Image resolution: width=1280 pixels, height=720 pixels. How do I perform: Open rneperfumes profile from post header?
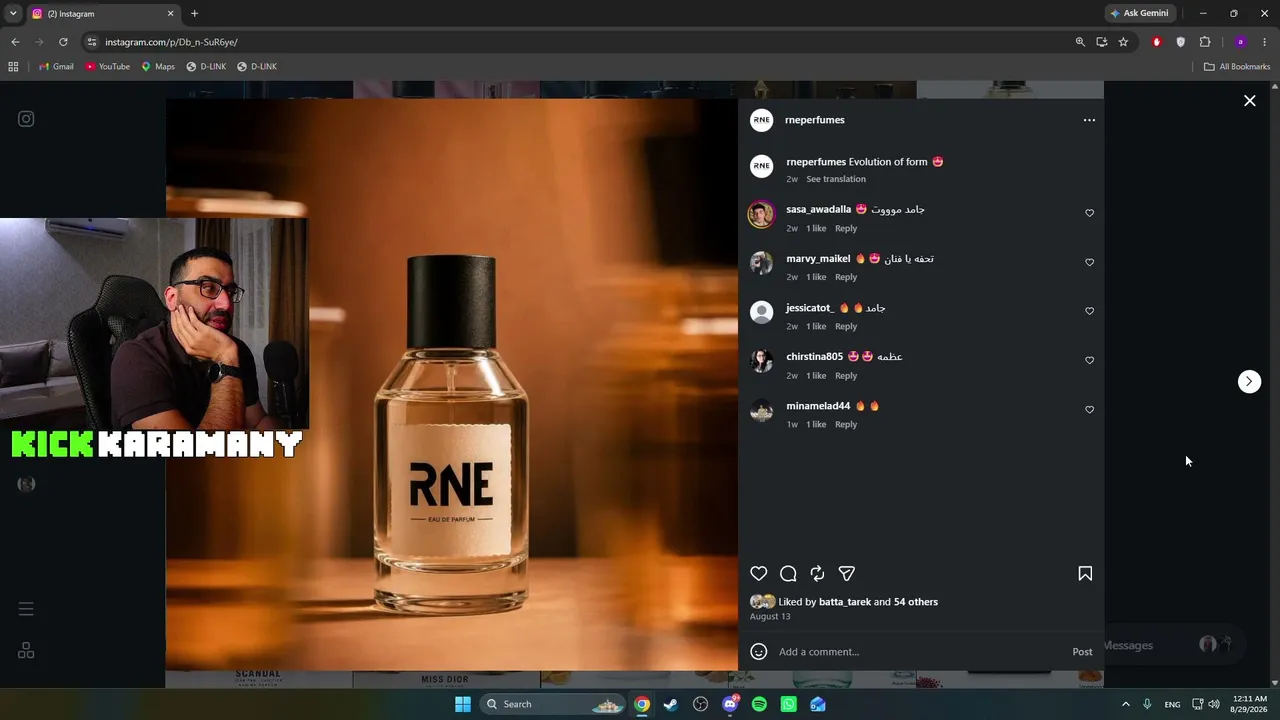[815, 120]
